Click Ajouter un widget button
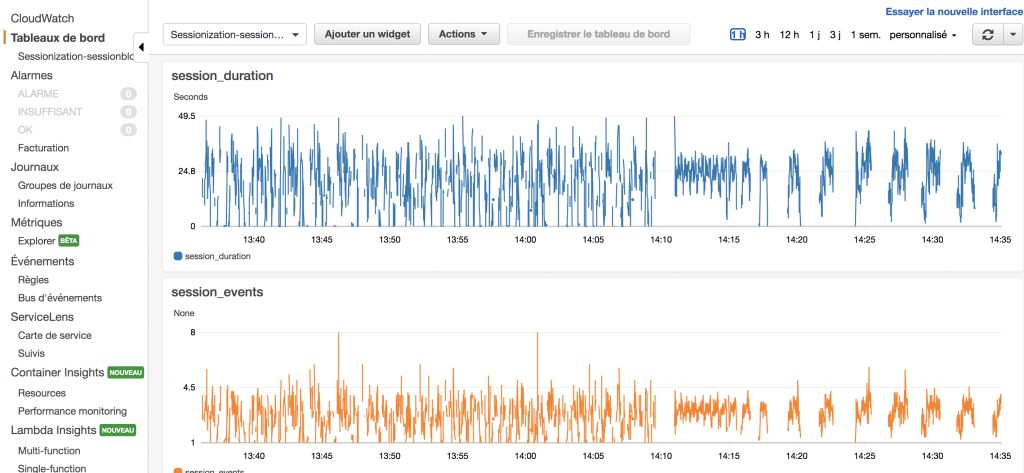Viewport: 1024px width, 473px height. coord(368,34)
